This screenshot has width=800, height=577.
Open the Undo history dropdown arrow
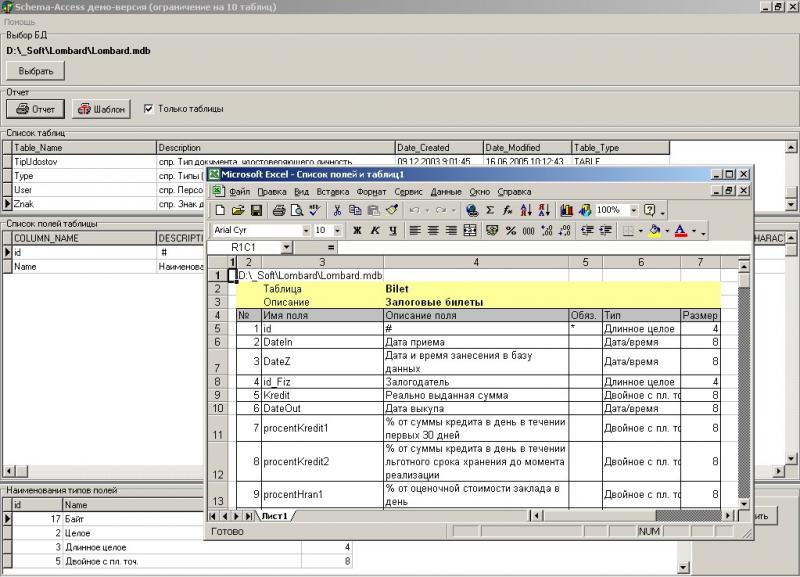[x=427, y=210]
